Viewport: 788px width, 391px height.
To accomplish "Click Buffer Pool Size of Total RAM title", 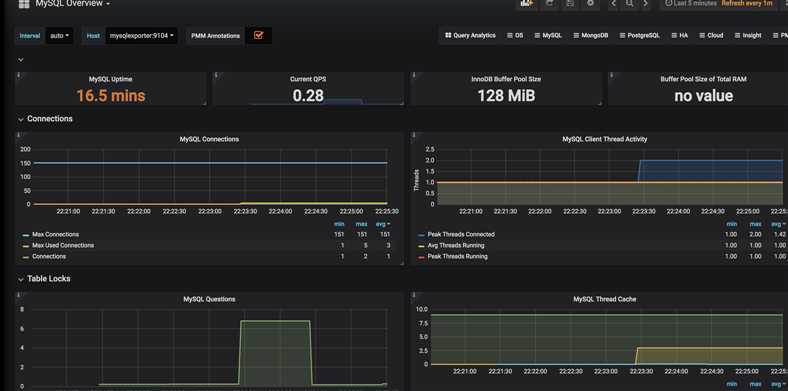I will [703, 79].
